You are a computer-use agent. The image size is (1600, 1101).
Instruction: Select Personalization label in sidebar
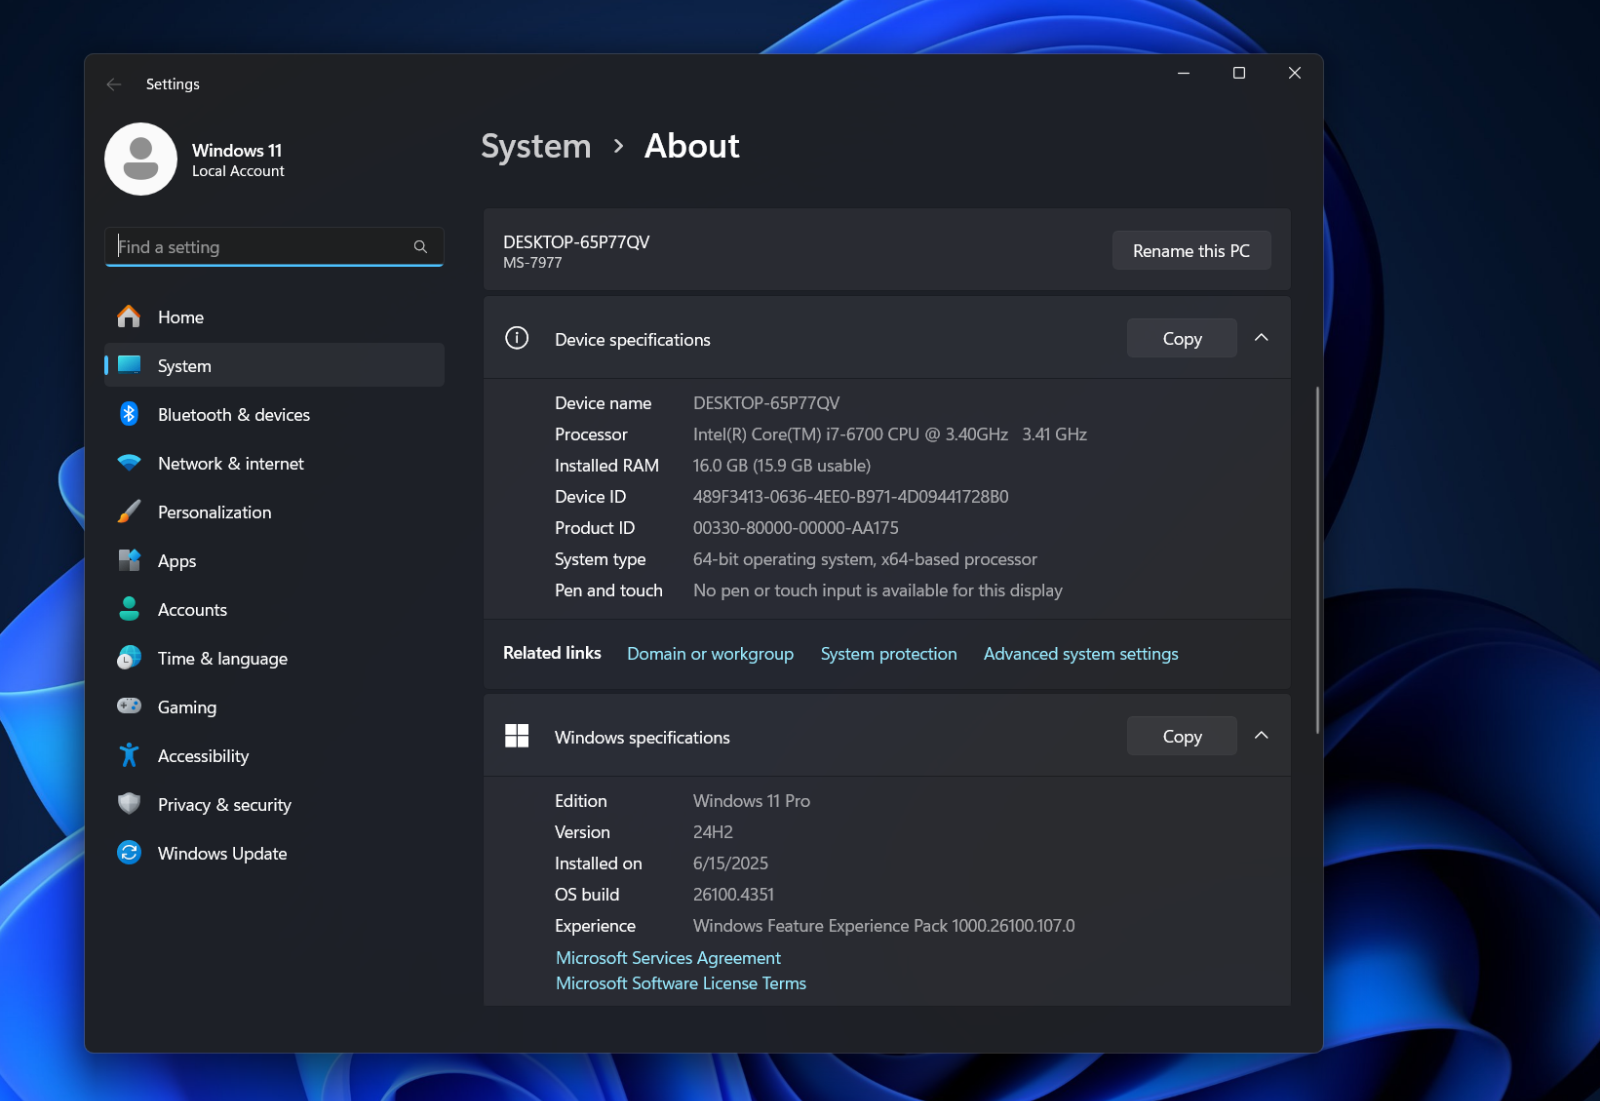pos(215,513)
